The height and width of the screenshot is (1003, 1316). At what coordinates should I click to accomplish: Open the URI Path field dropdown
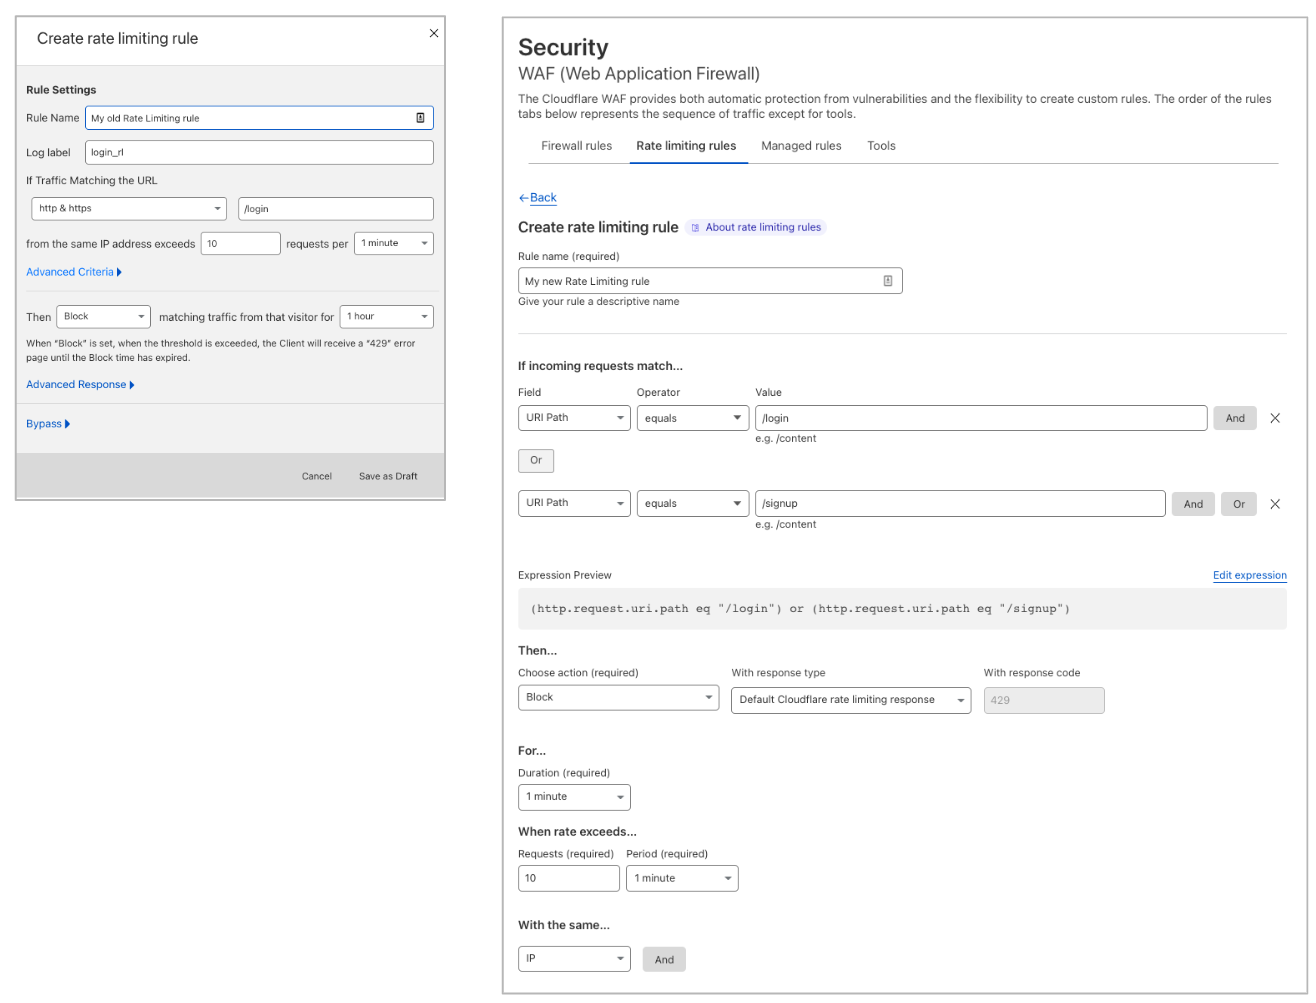pos(574,418)
